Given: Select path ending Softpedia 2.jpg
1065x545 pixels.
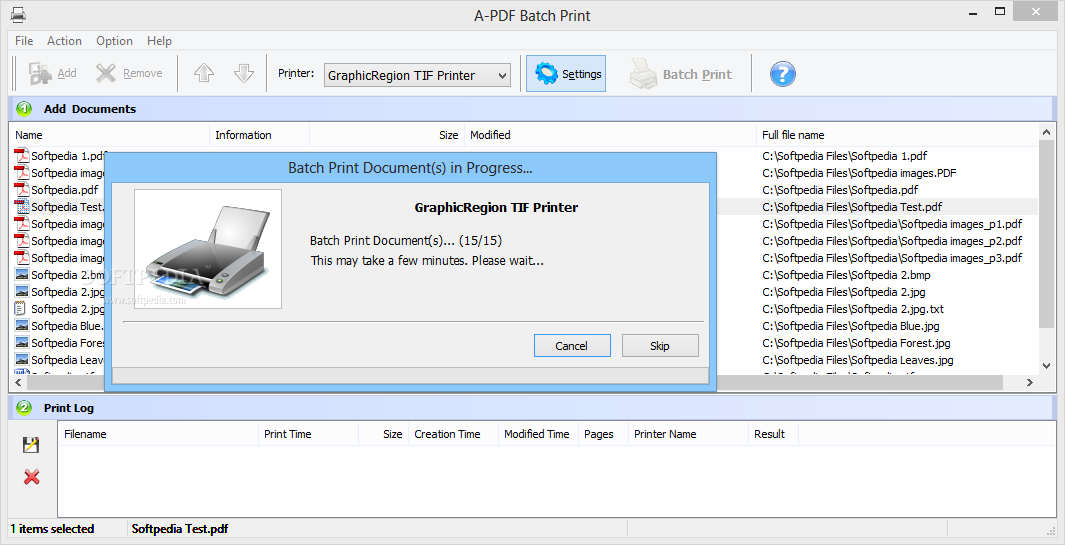Looking at the screenshot, I should tap(844, 292).
